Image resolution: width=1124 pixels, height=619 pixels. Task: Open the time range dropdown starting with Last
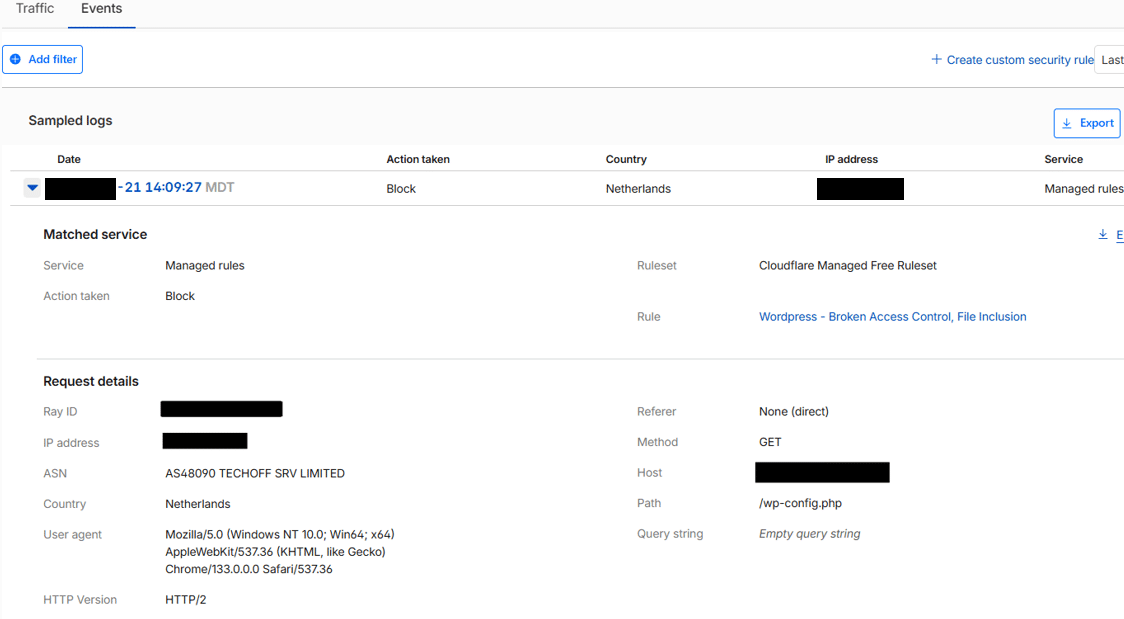[1110, 60]
